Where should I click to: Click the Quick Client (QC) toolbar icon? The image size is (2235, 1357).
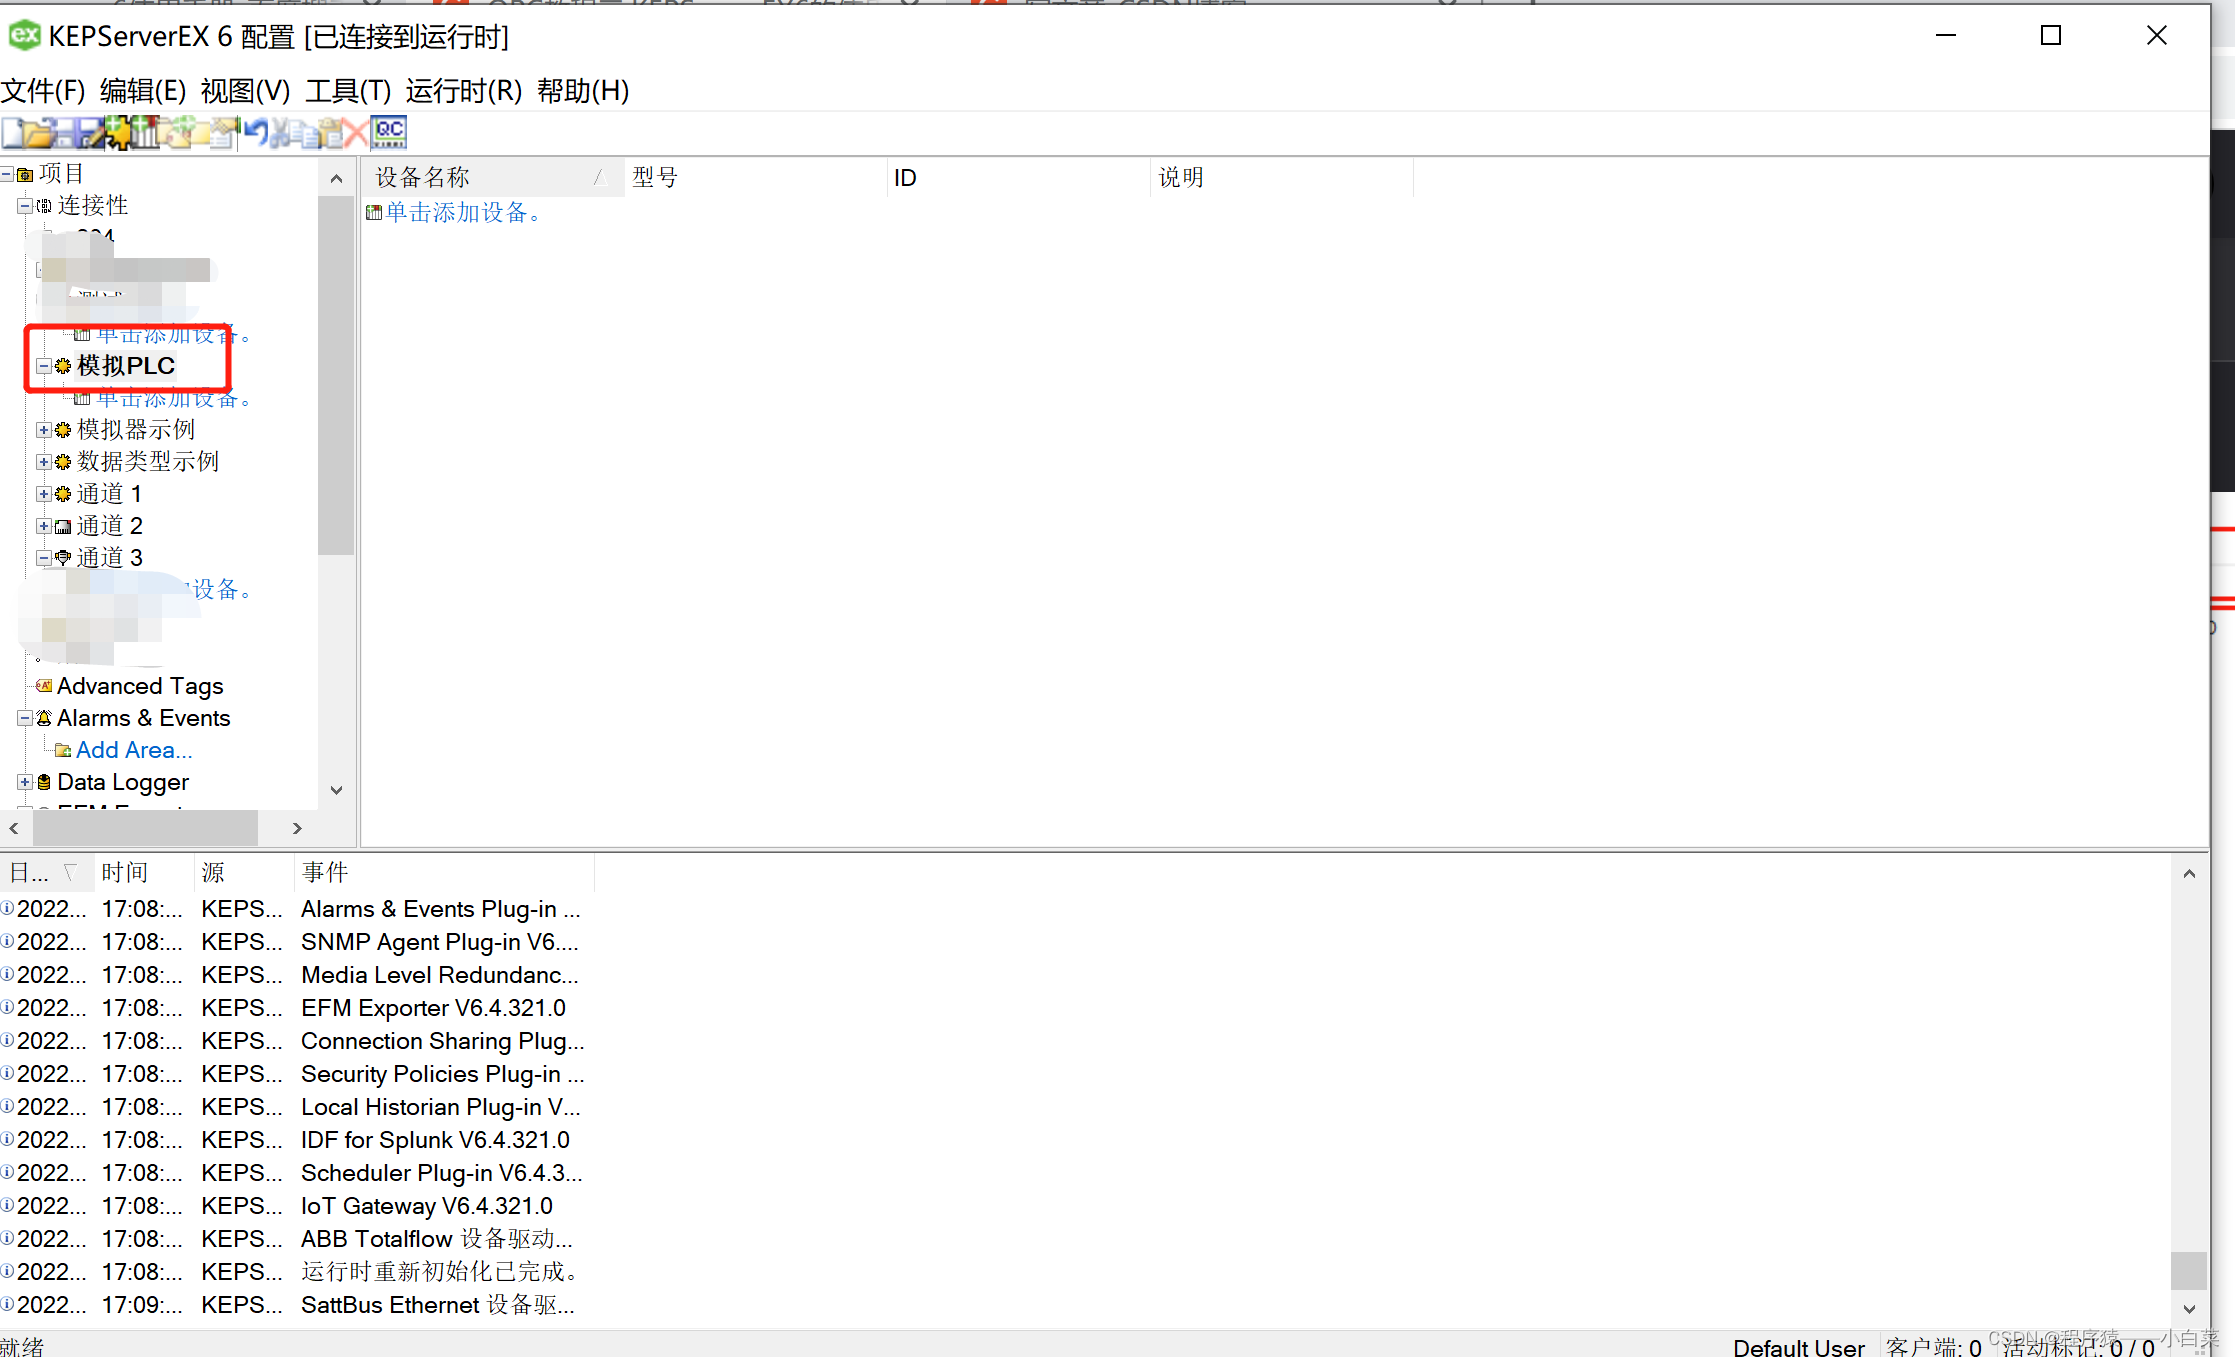point(393,131)
